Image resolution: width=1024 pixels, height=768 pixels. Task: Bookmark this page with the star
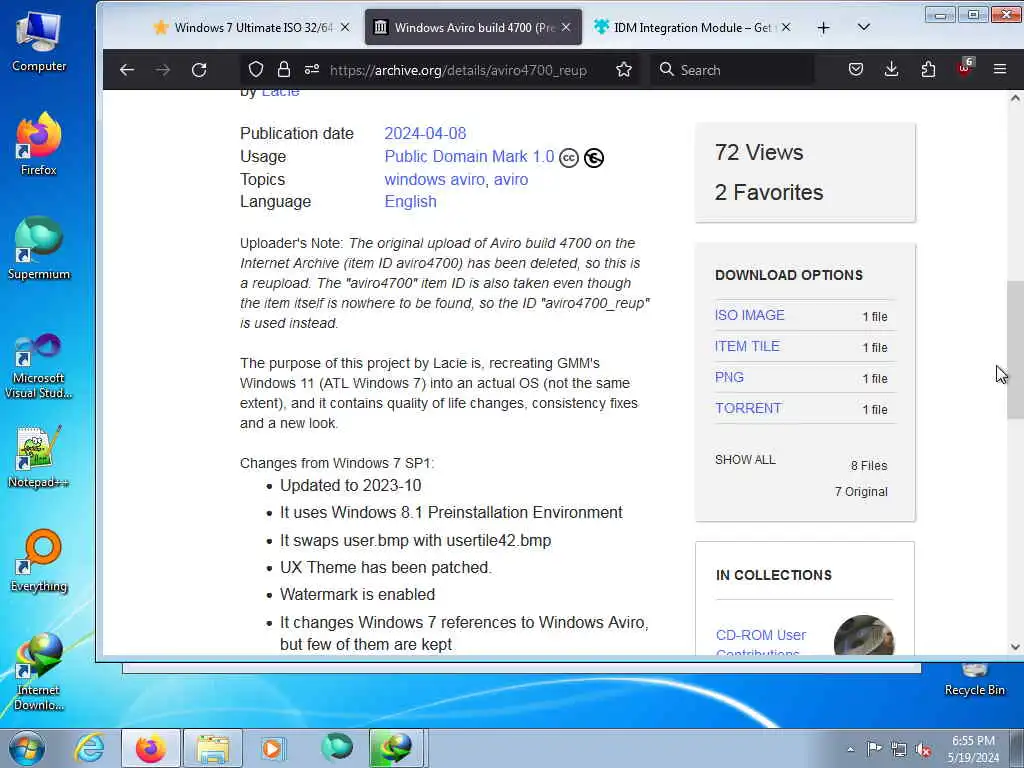624,70
